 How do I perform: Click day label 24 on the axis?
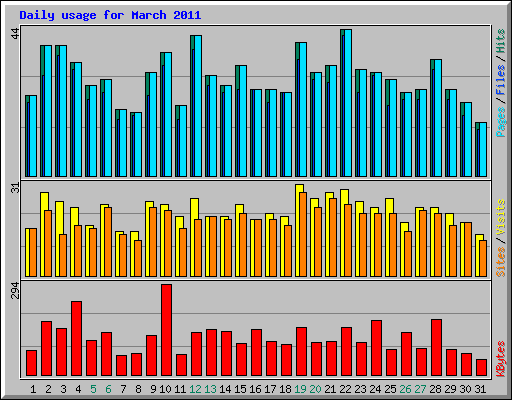pos(375,389)
